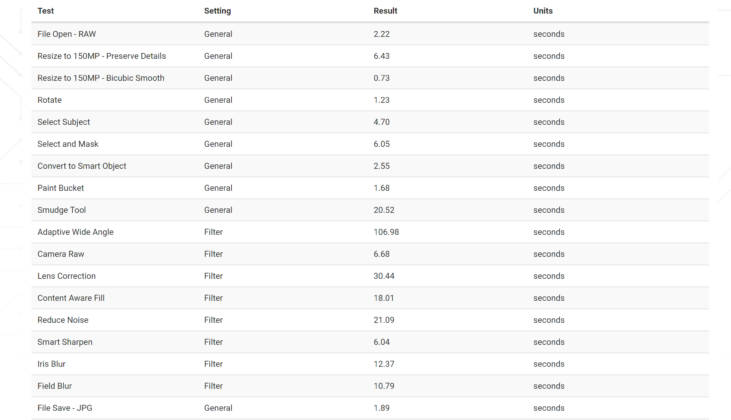Click Resize to 150MP - Preserve Details
Viewport: 731px width, 420px height.
point(101,56)
